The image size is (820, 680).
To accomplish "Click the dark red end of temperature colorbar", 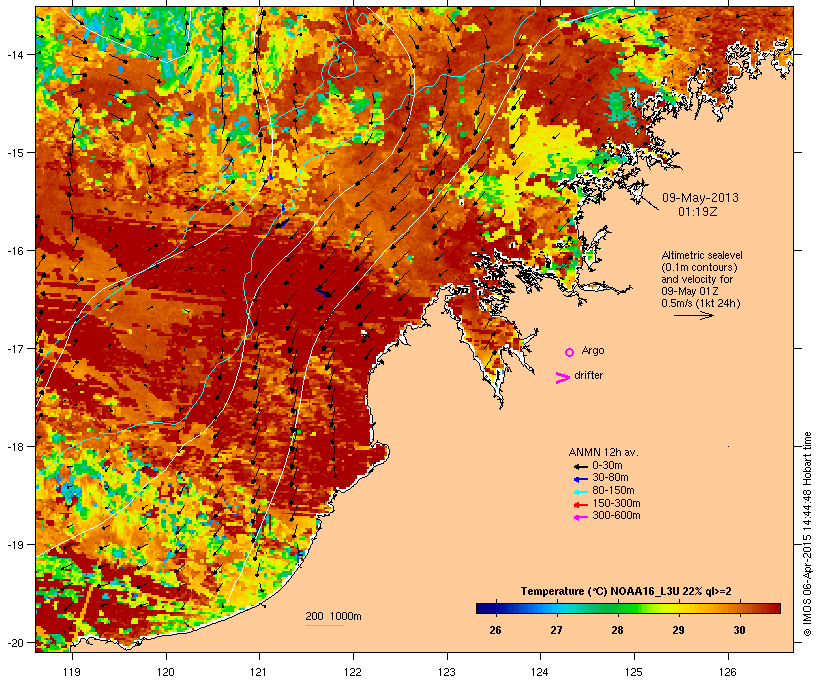I will click(x=774, y=608).
